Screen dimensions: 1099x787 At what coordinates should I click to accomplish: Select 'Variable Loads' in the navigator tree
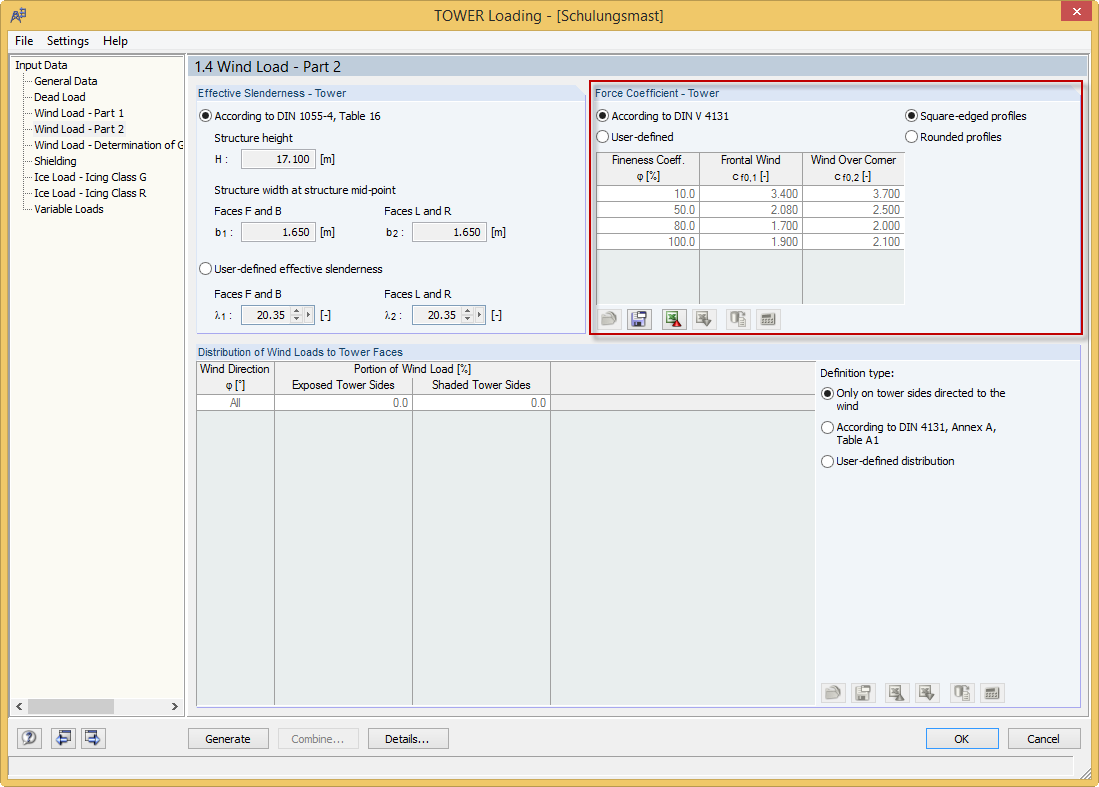[69, 210]
